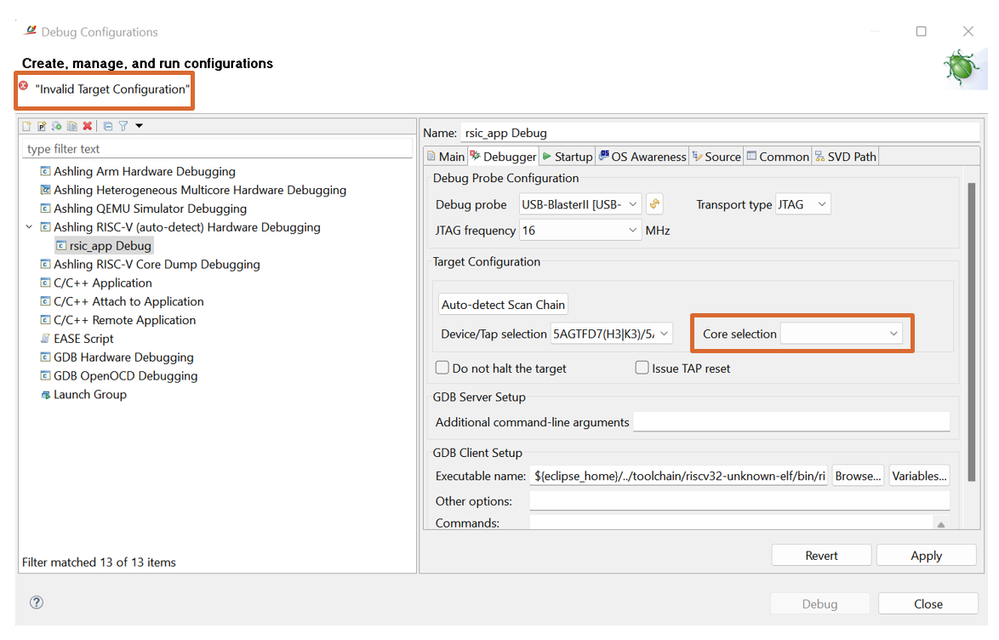Collapse all configuration tree entries
Screen dimensions: 999x640
tap(108, 126)
